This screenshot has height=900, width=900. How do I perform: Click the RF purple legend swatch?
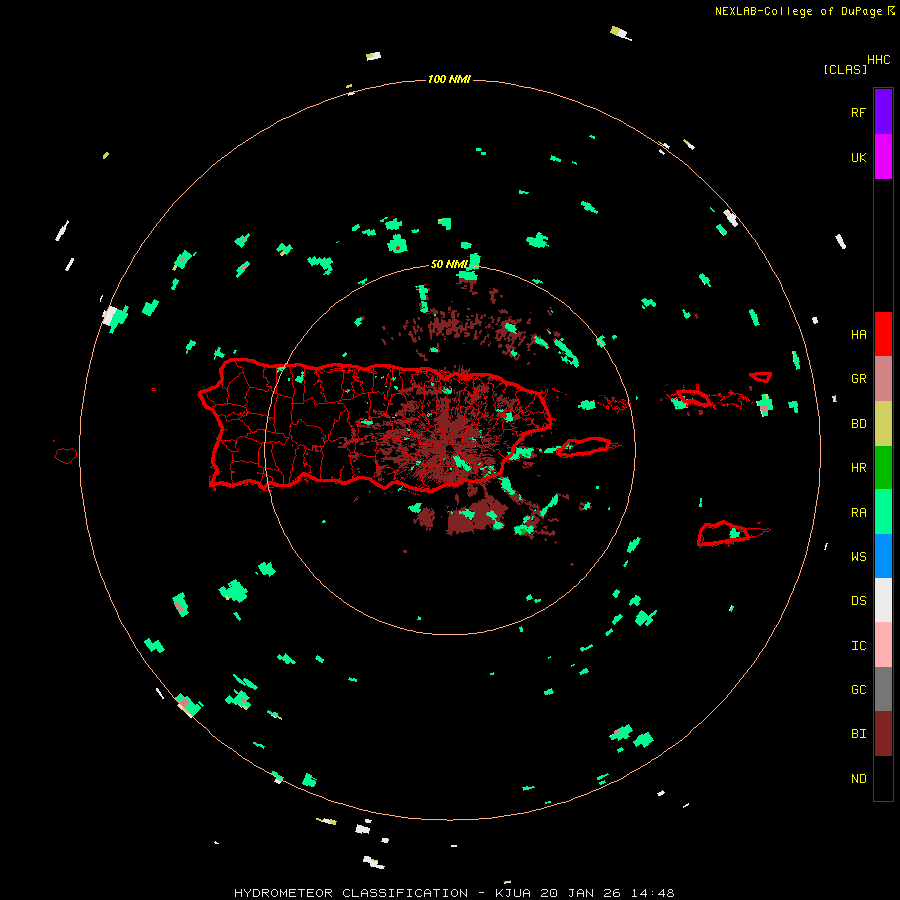coord(883,112)
